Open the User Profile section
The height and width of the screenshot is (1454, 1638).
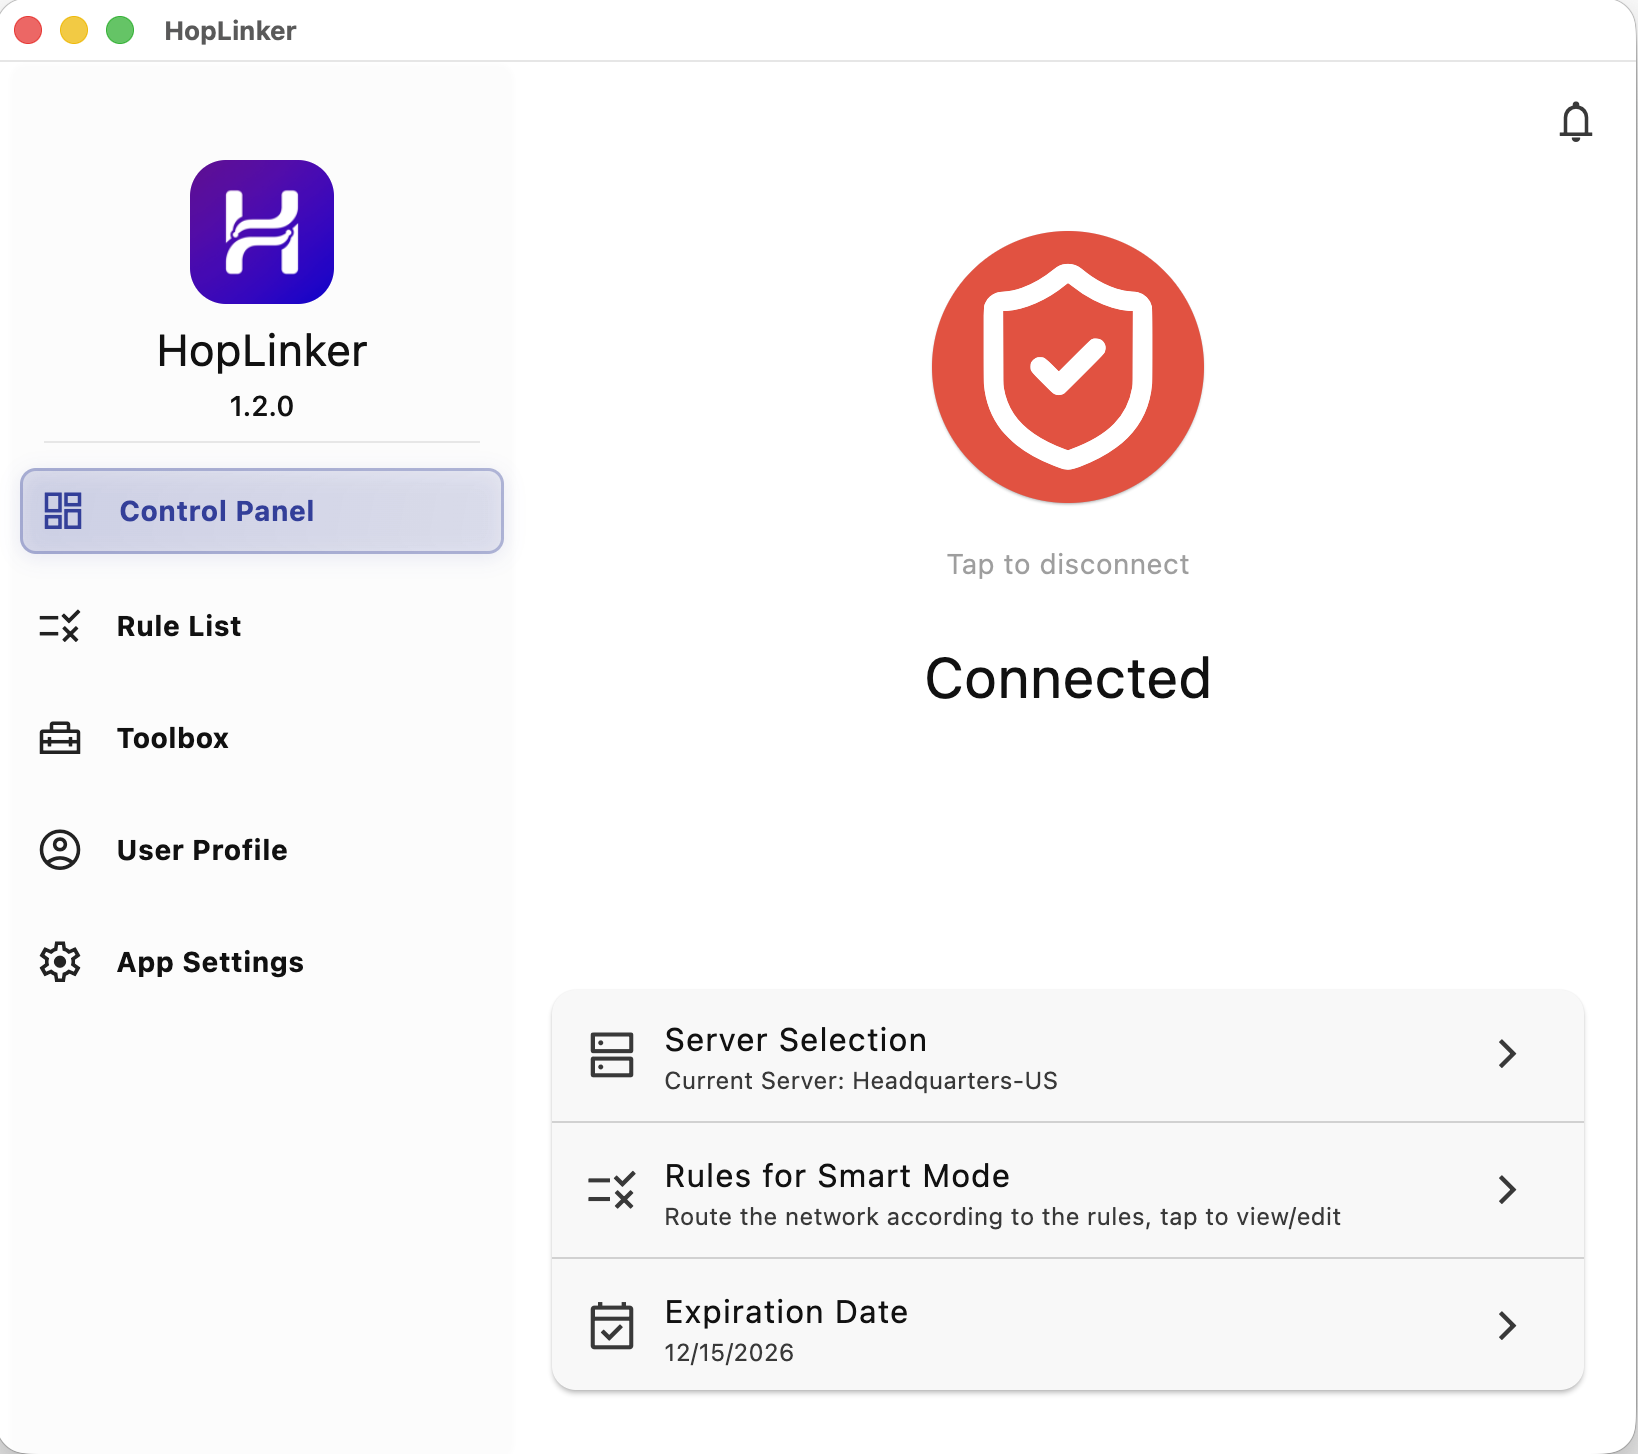pos(202,850)
